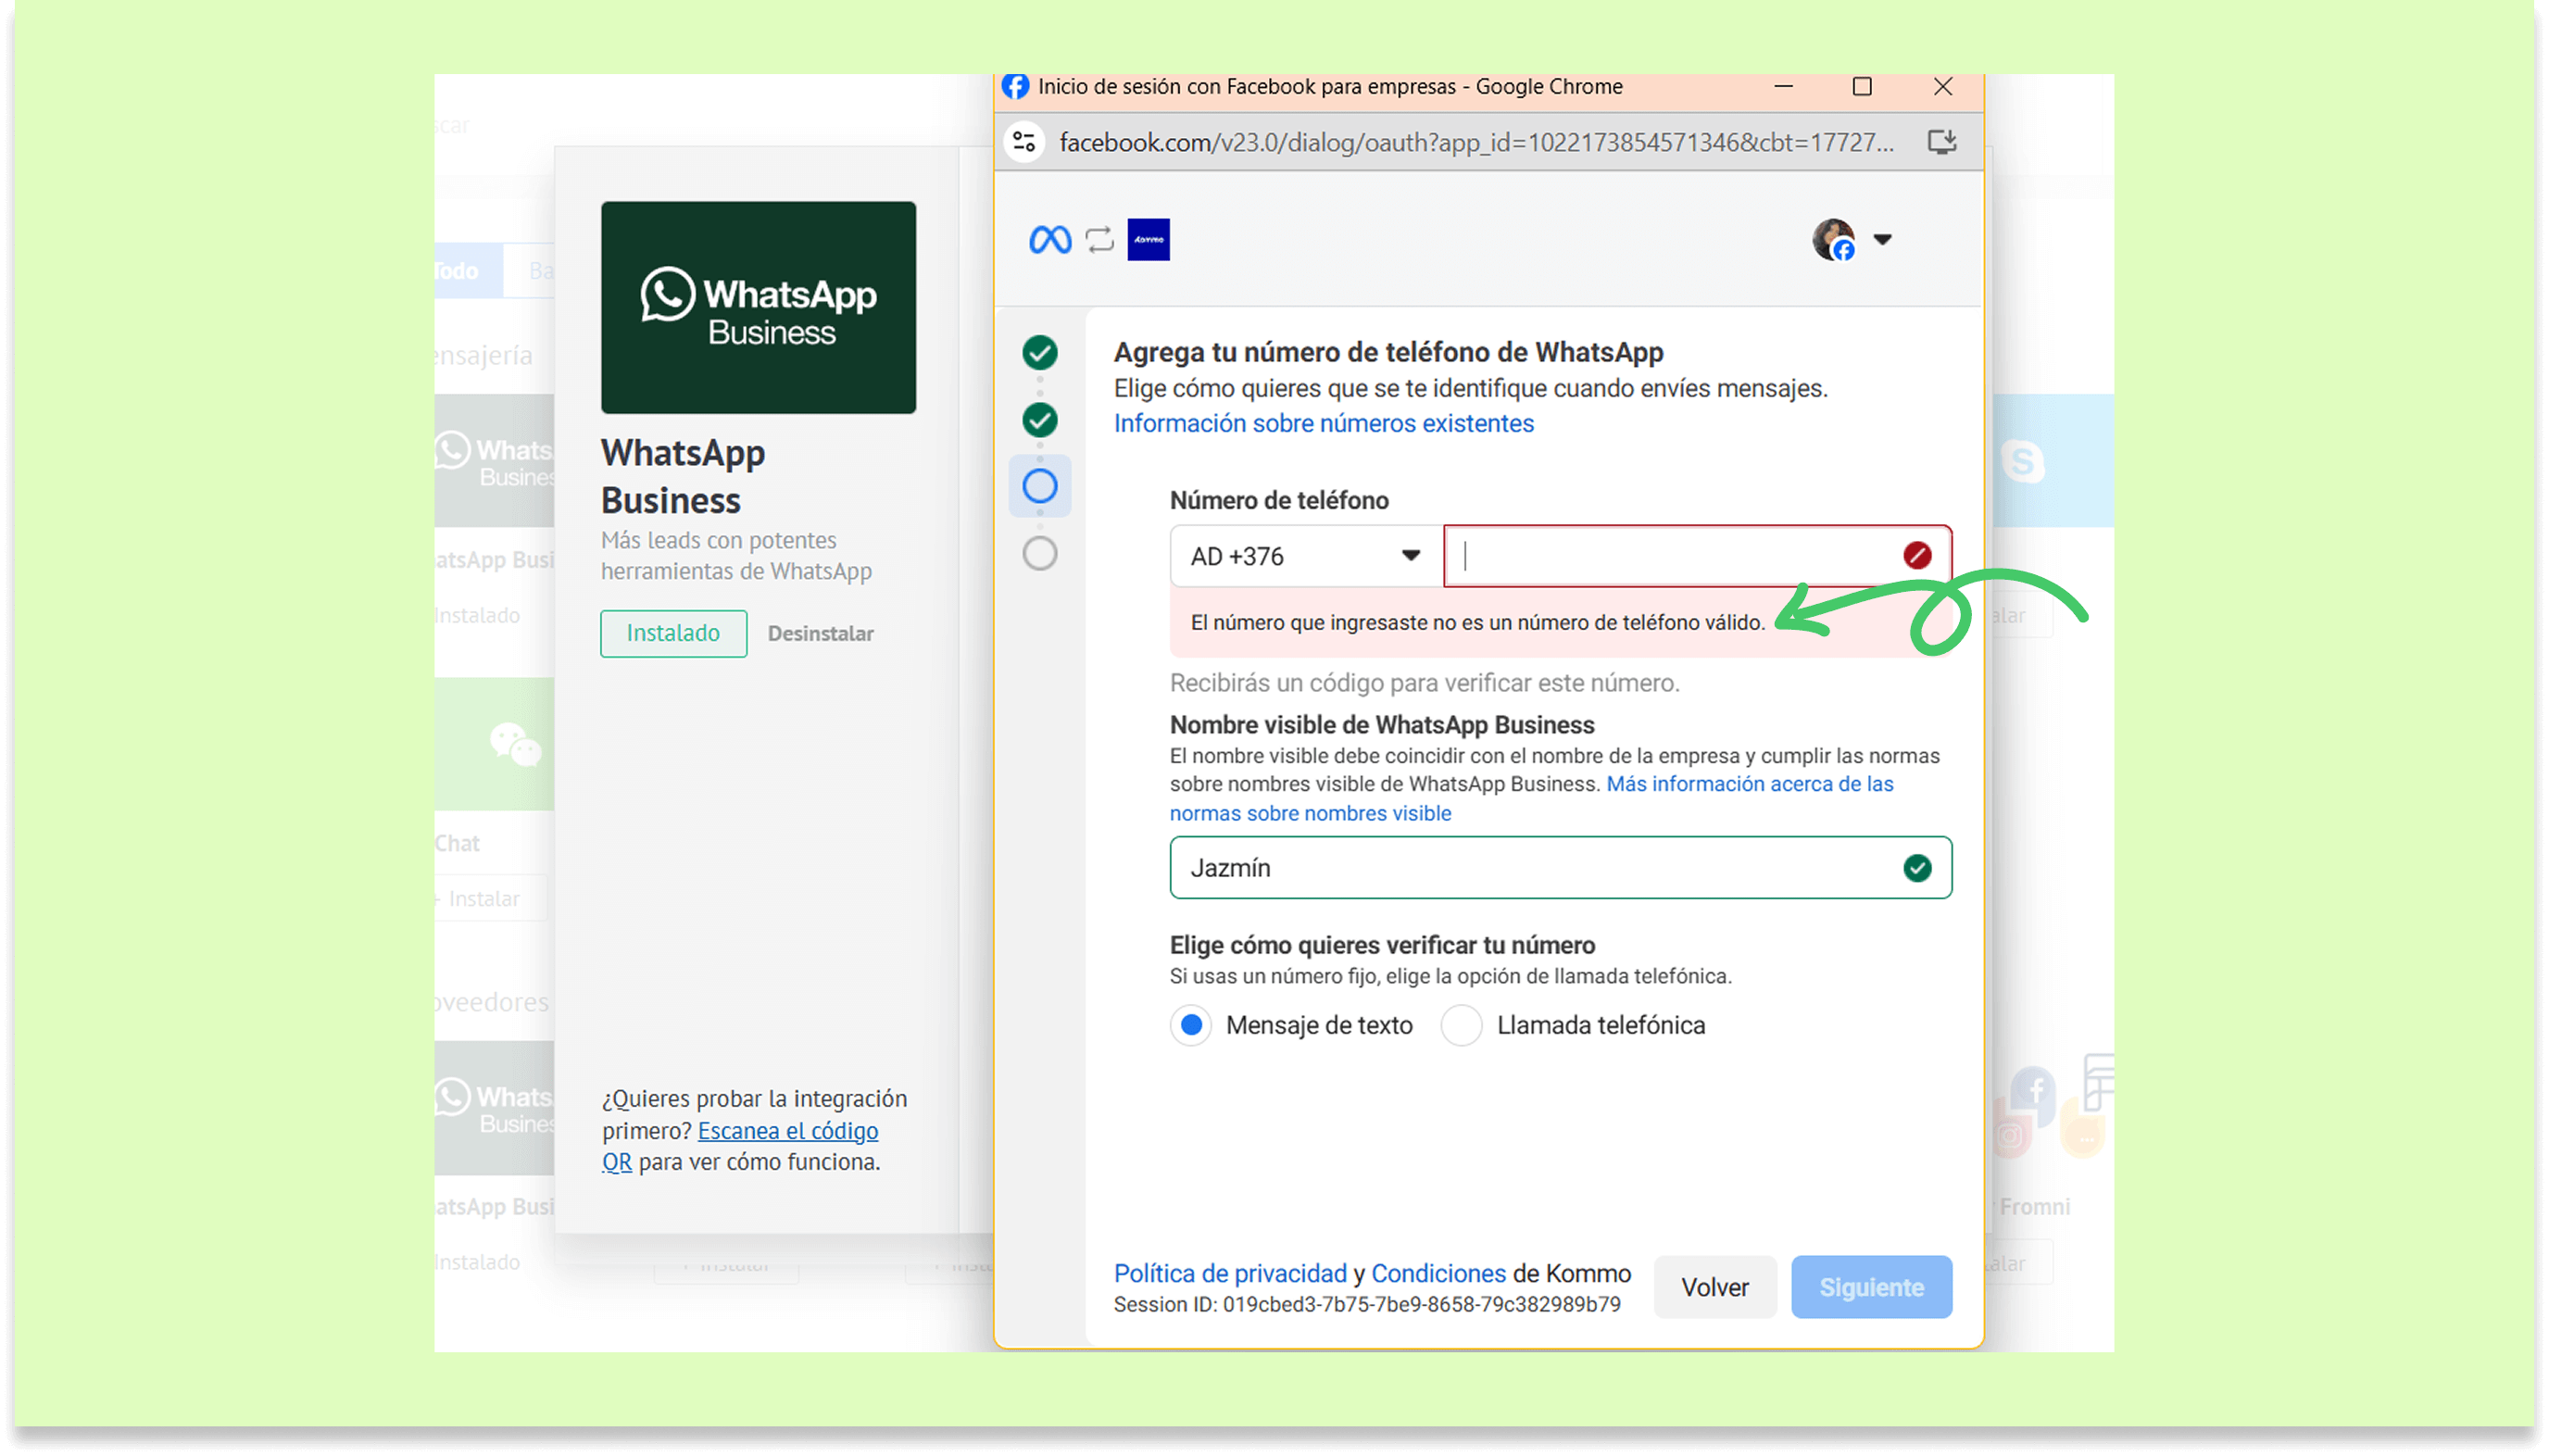Click the last pending step circle

click(x=1039, y=554)
